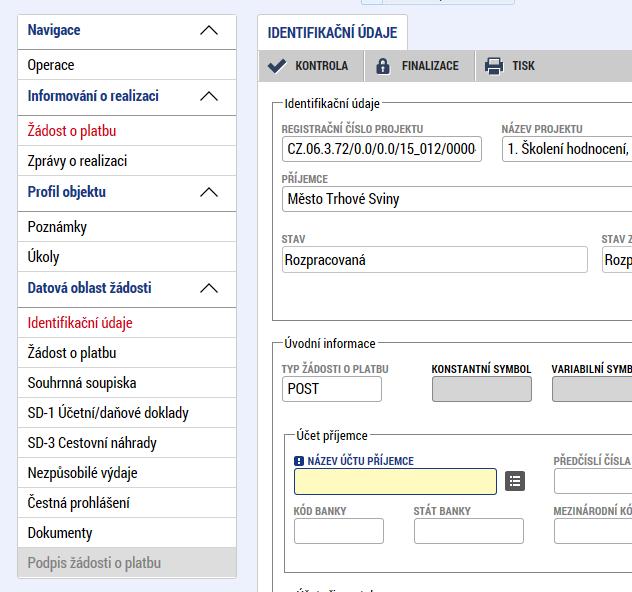
Task: Select the Identifikační údaje tab header
Action: click(x=332, y=33)
